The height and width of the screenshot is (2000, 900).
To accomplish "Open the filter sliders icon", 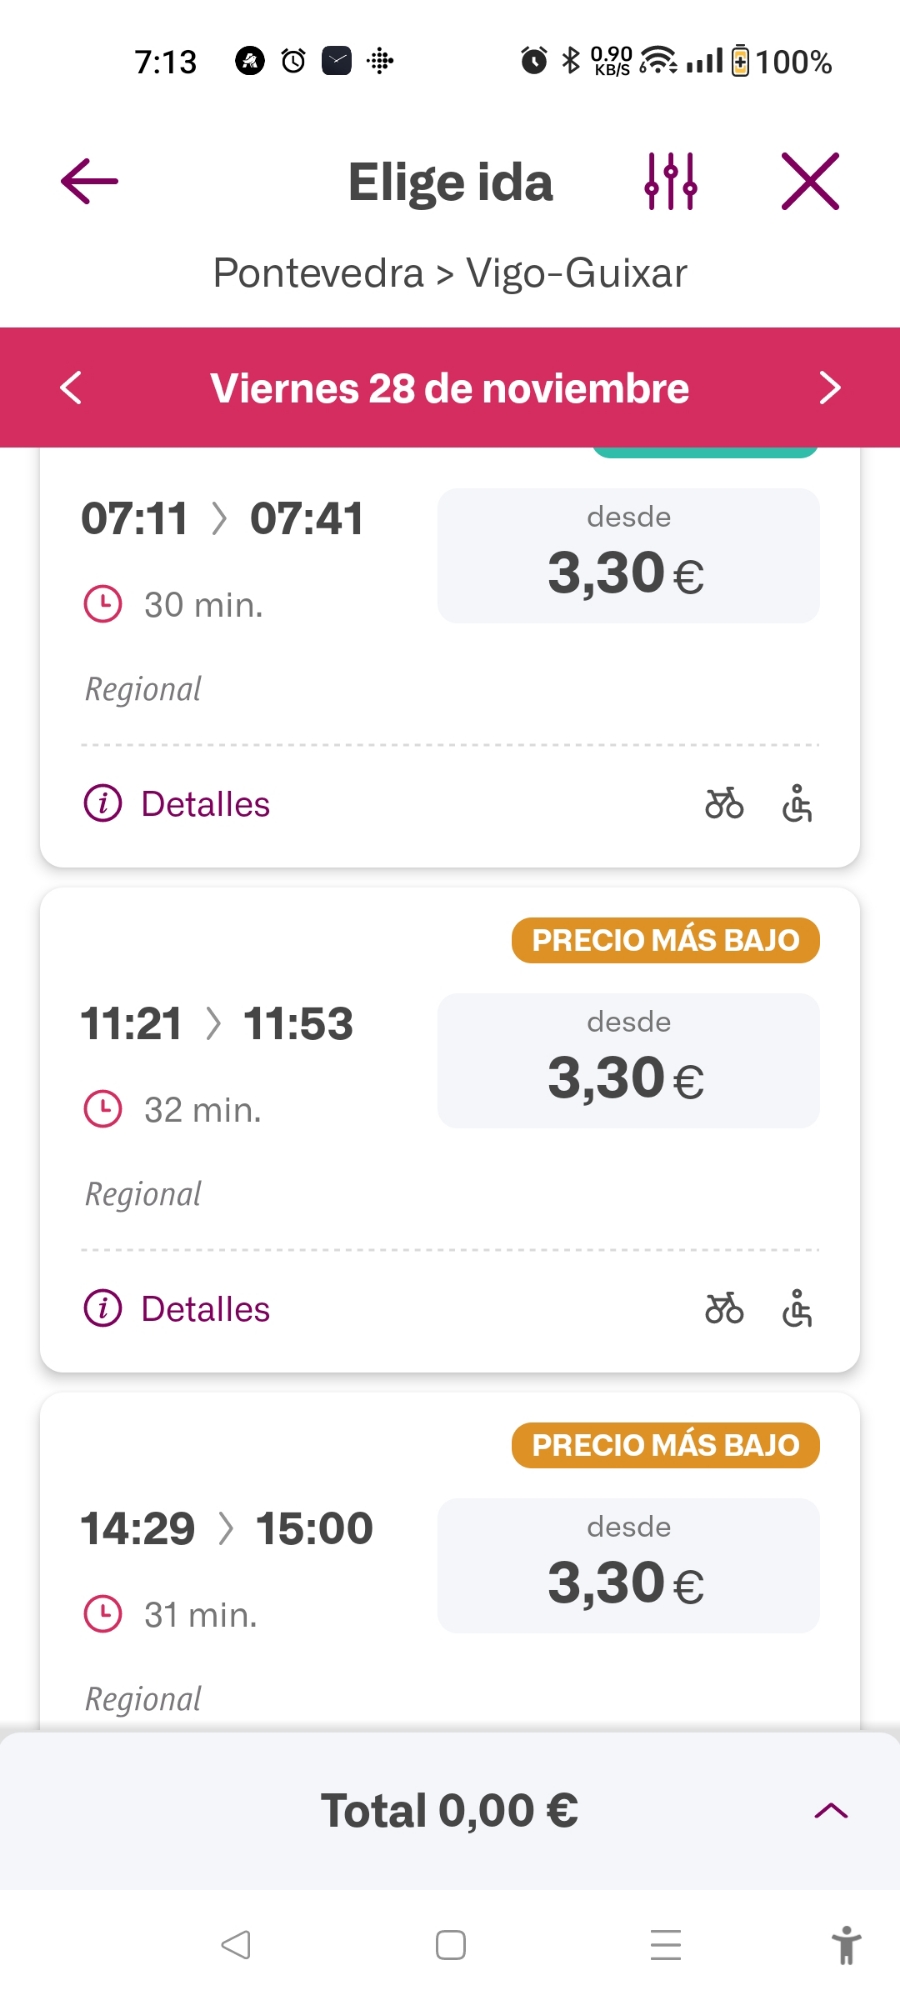I will click(670, 182).
